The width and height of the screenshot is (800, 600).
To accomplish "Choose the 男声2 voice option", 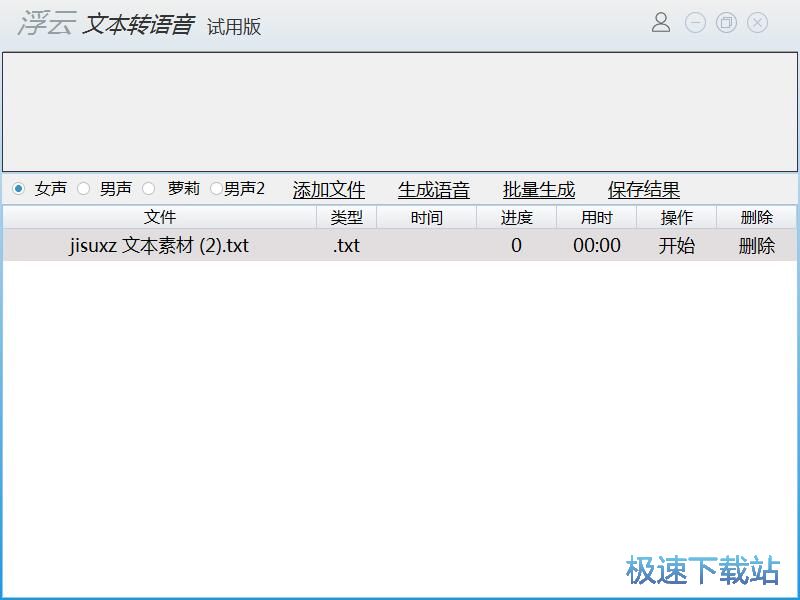I will [x=216, y=189].
